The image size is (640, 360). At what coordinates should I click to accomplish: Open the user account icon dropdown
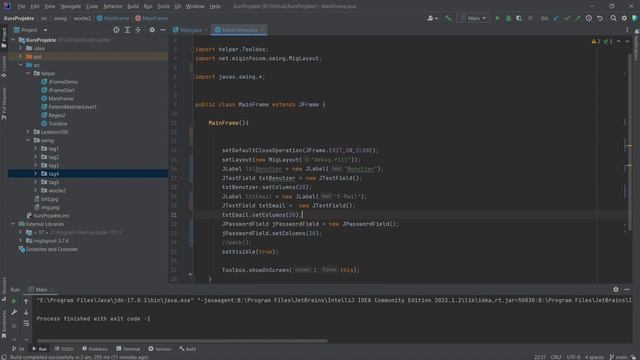tap(432, 18)
